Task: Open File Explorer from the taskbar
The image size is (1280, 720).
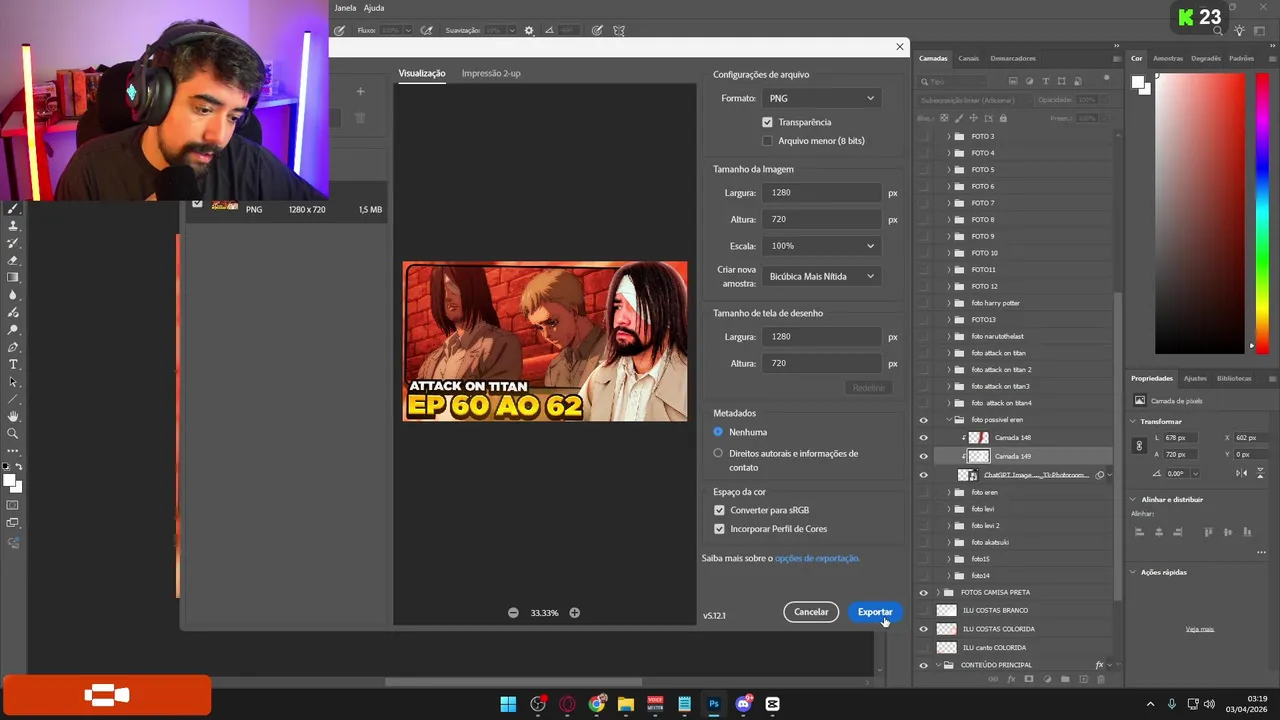Action: (x=626, y=704)
